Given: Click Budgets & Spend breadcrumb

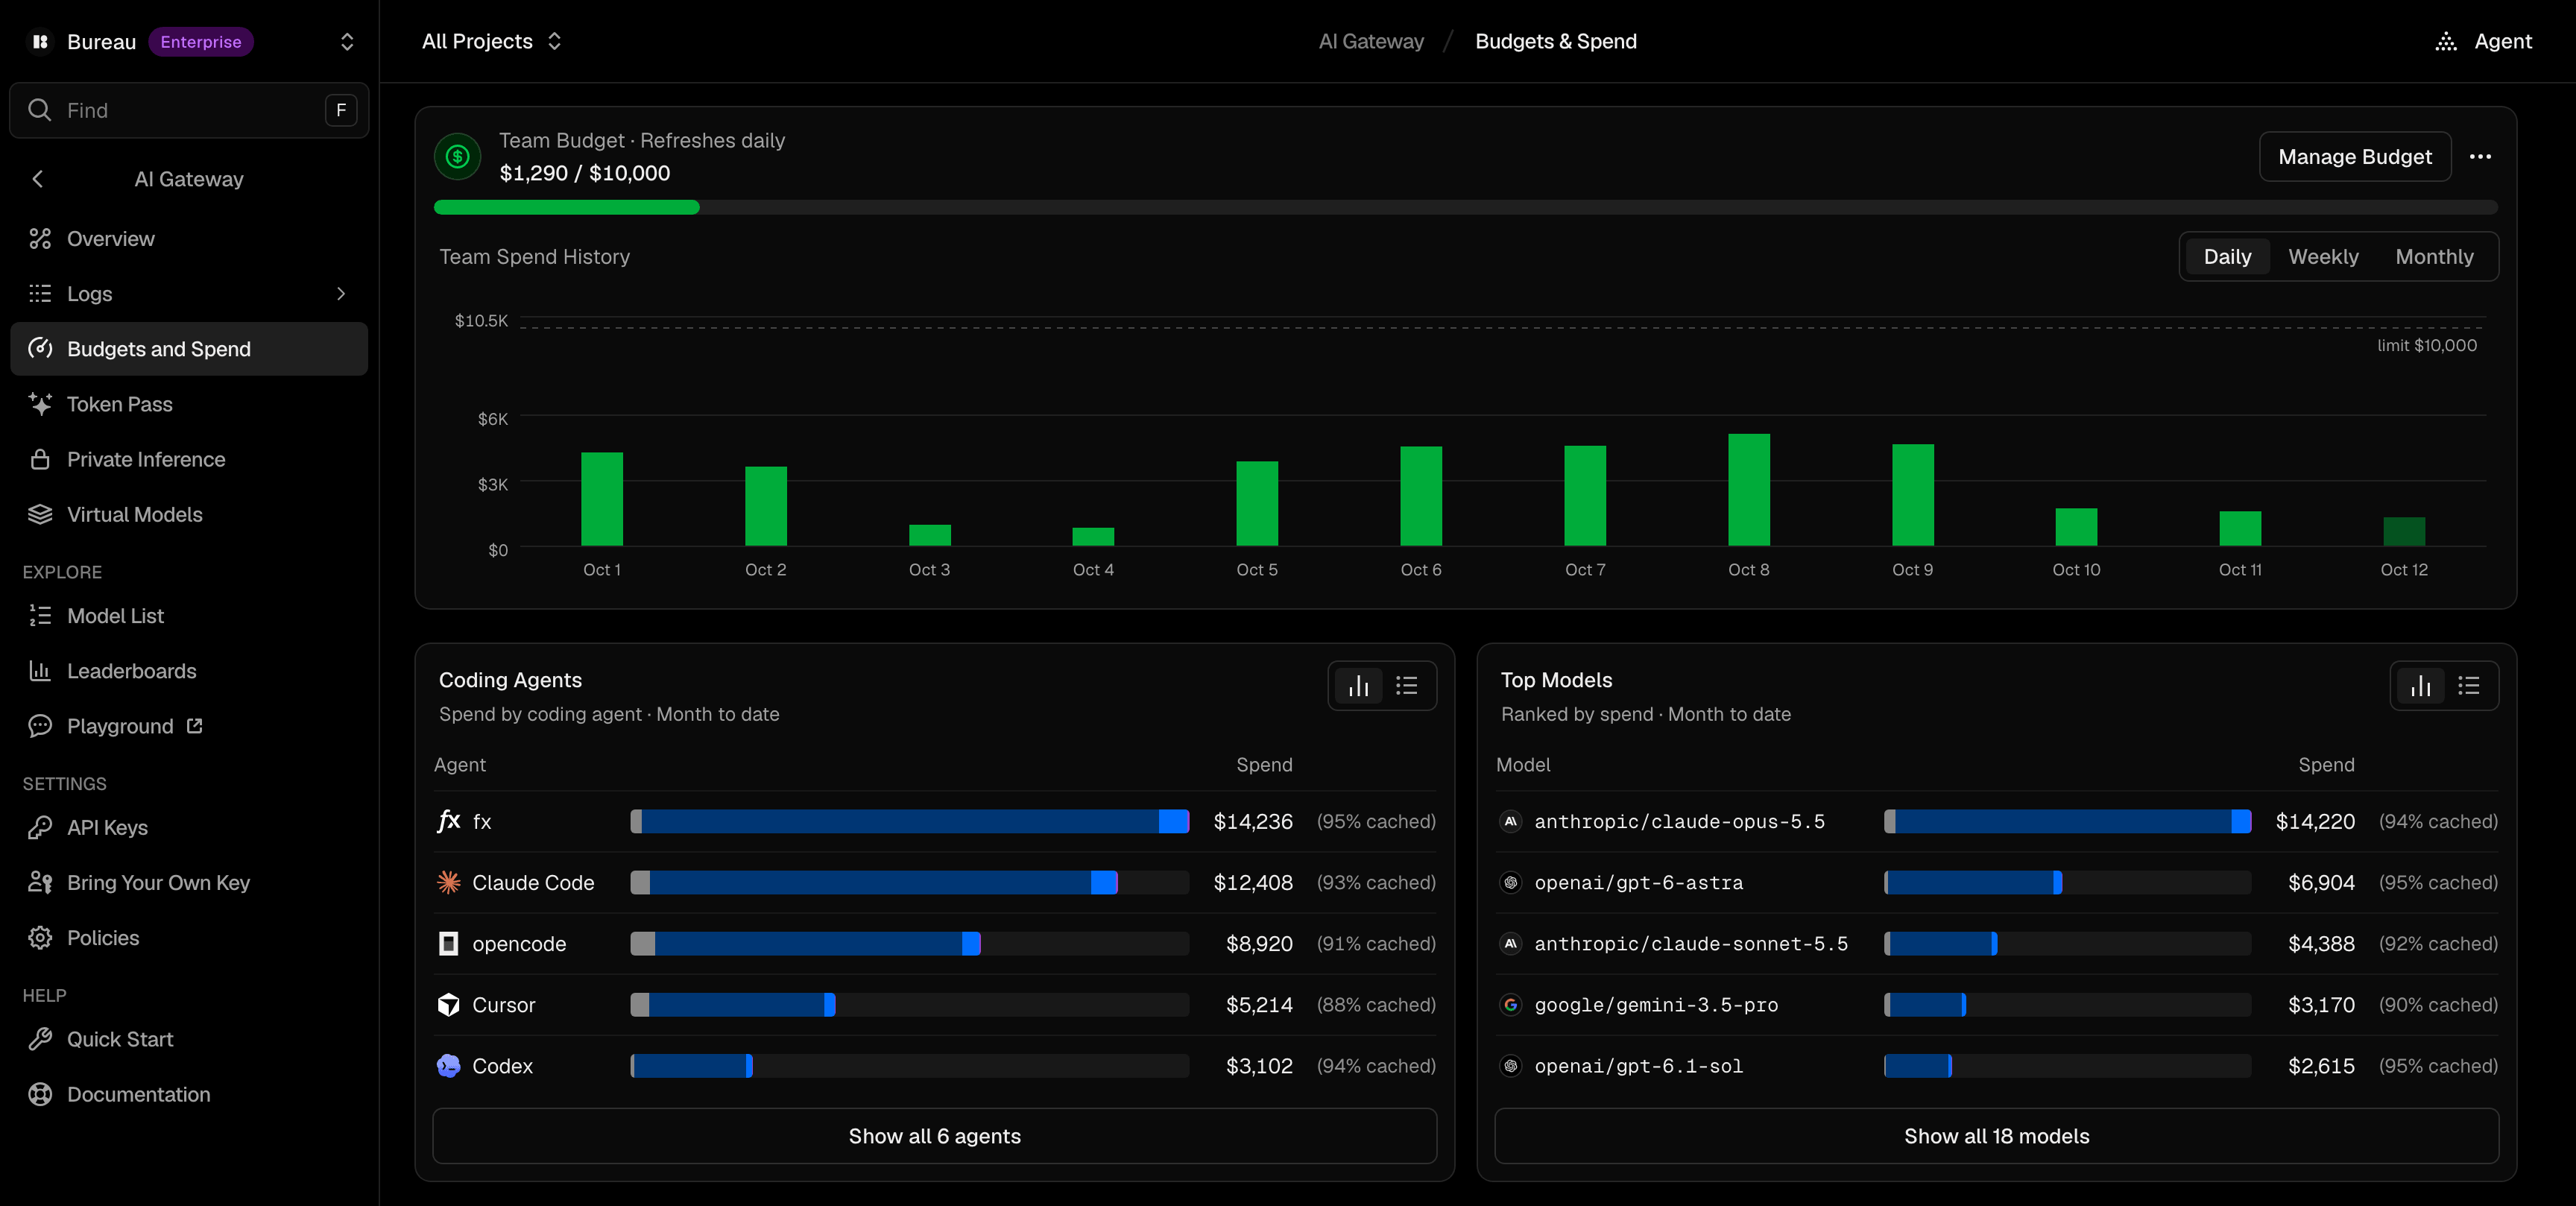Looking at the screenshot, I should pos(1556,41).
